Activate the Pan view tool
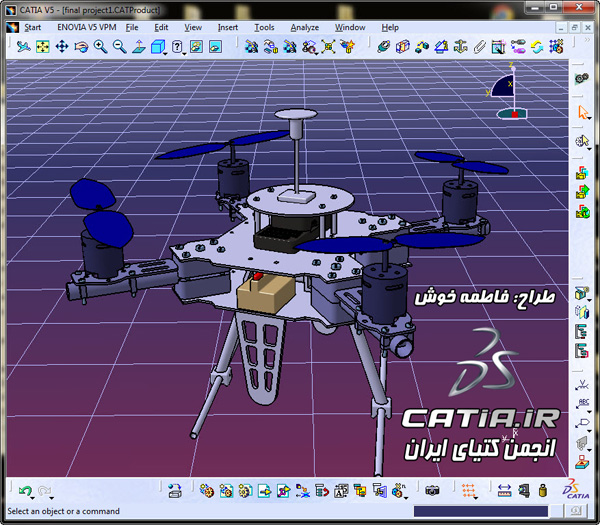Image resolution: width=600 pixels, height=525 pixels. pos(63,46)
